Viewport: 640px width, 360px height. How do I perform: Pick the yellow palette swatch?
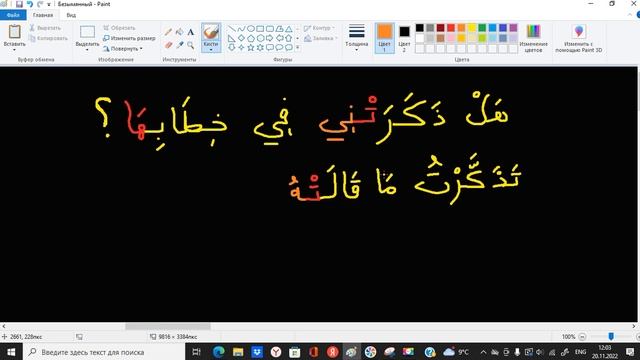click(x=471, y=28)
